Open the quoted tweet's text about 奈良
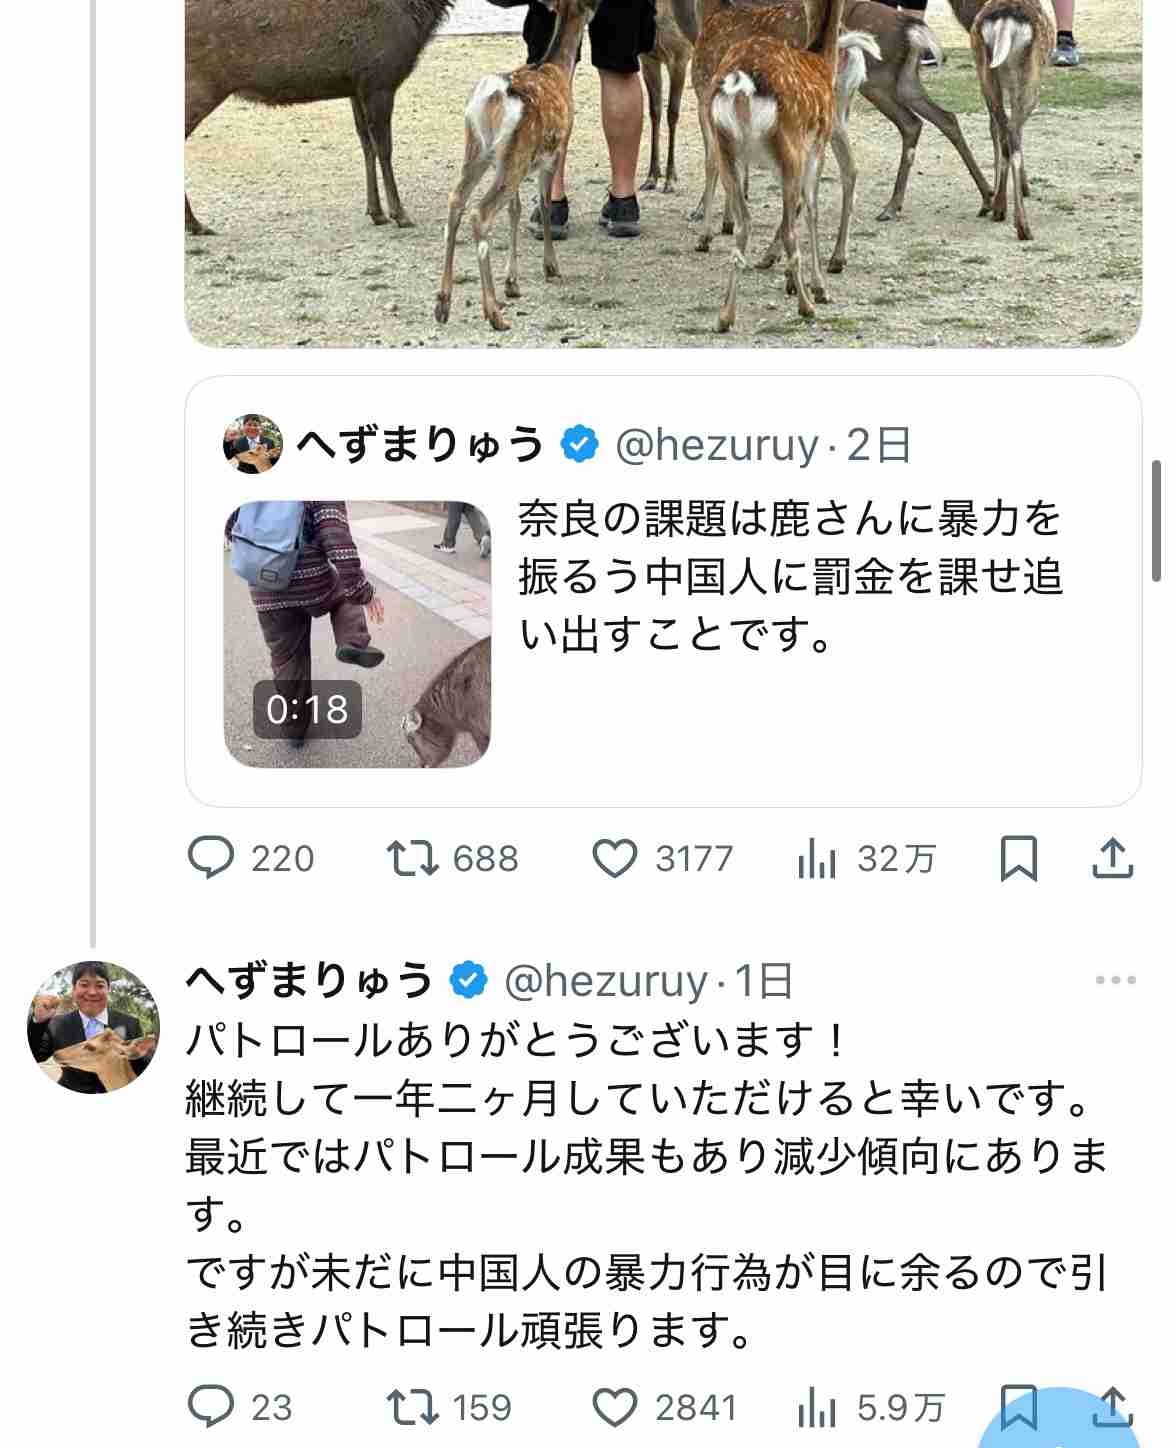This screenshot has height=1448, width=1170. pos(790,577)
